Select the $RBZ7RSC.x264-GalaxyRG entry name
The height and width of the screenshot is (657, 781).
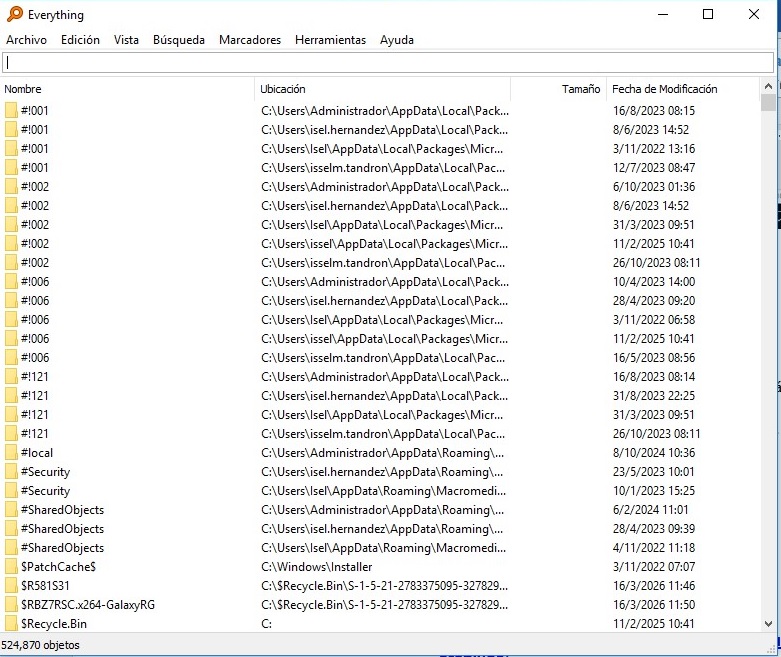coord(88,604)
